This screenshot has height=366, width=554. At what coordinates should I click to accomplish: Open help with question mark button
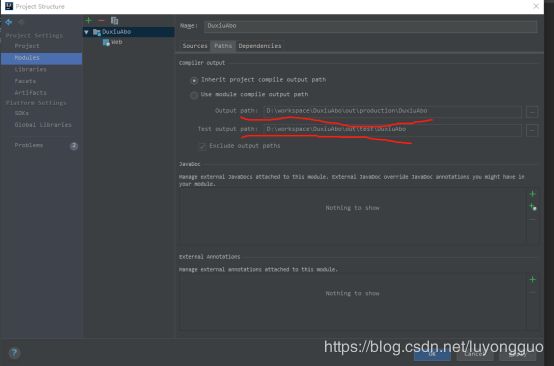pyautogui.click(x=14, y=353)
